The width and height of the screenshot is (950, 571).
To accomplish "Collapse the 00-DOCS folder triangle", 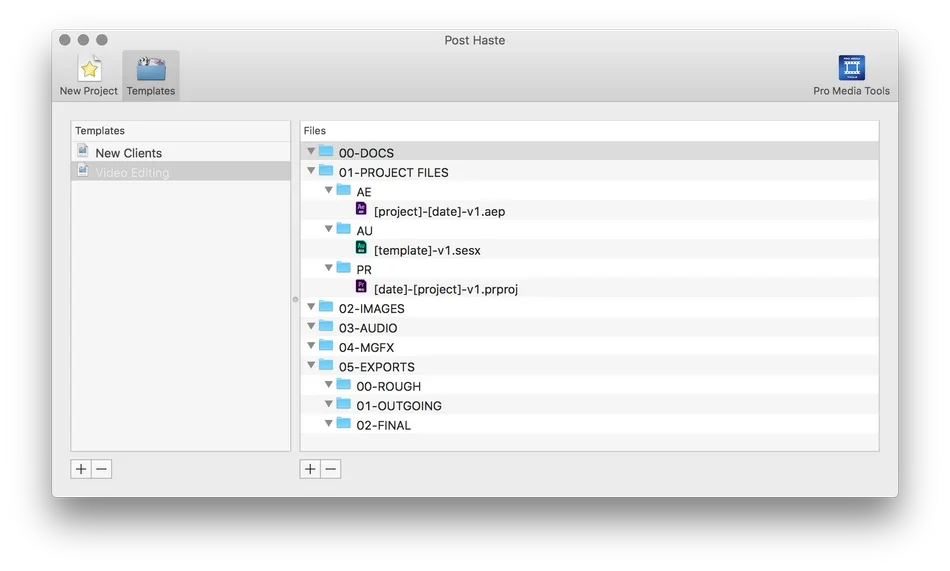I will (x=311, y=151).
